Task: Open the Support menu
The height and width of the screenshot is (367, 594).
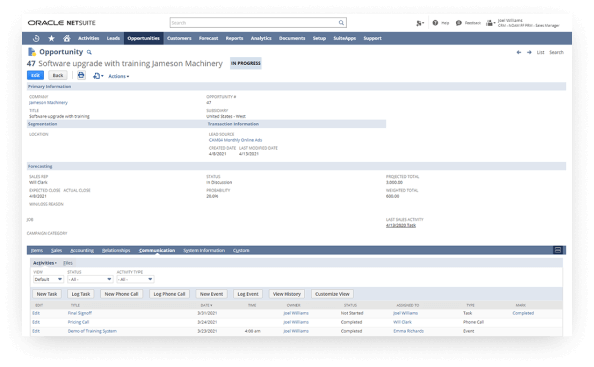Action: coord(372,38)
